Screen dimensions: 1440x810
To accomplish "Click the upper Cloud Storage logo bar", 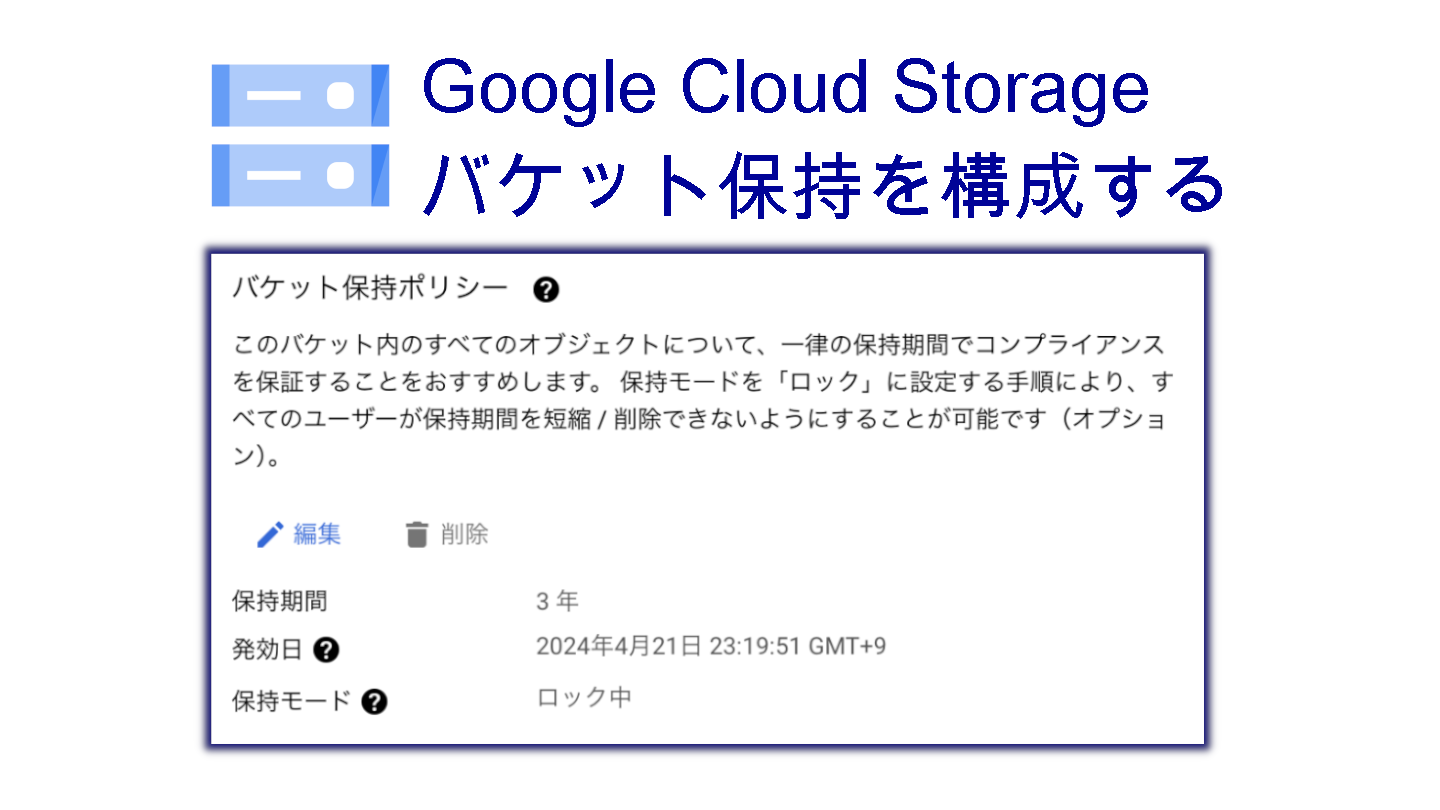I will [300, 96].
